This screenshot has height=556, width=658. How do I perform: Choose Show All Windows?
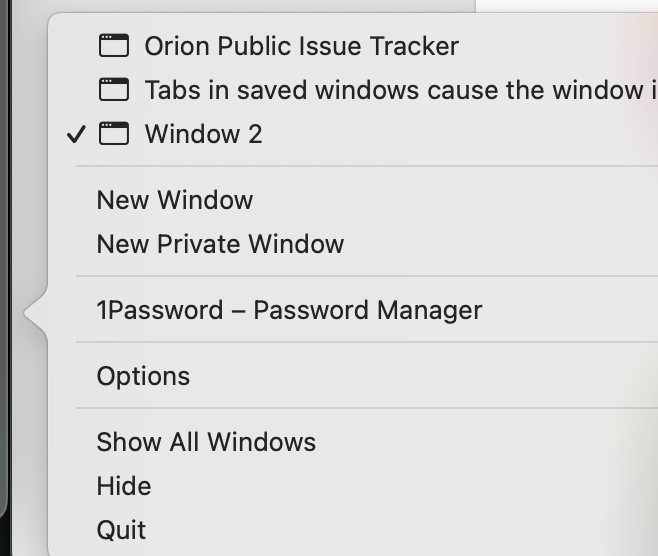click(206, 442)
